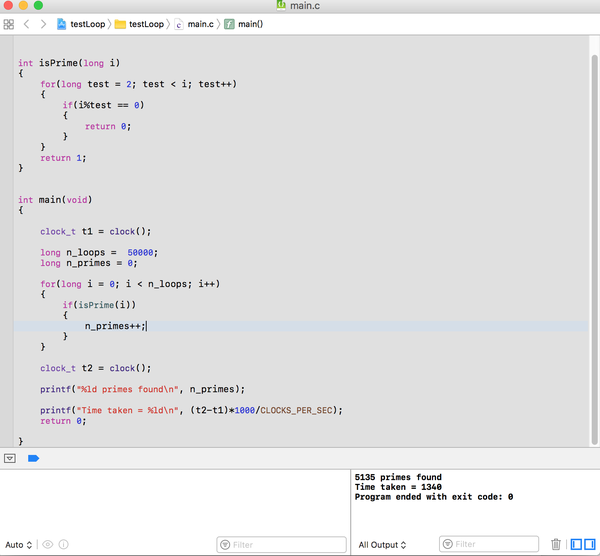Click 'Time taken = 1340' console output
Screen dimensions: 600x556
coord(398,487)
